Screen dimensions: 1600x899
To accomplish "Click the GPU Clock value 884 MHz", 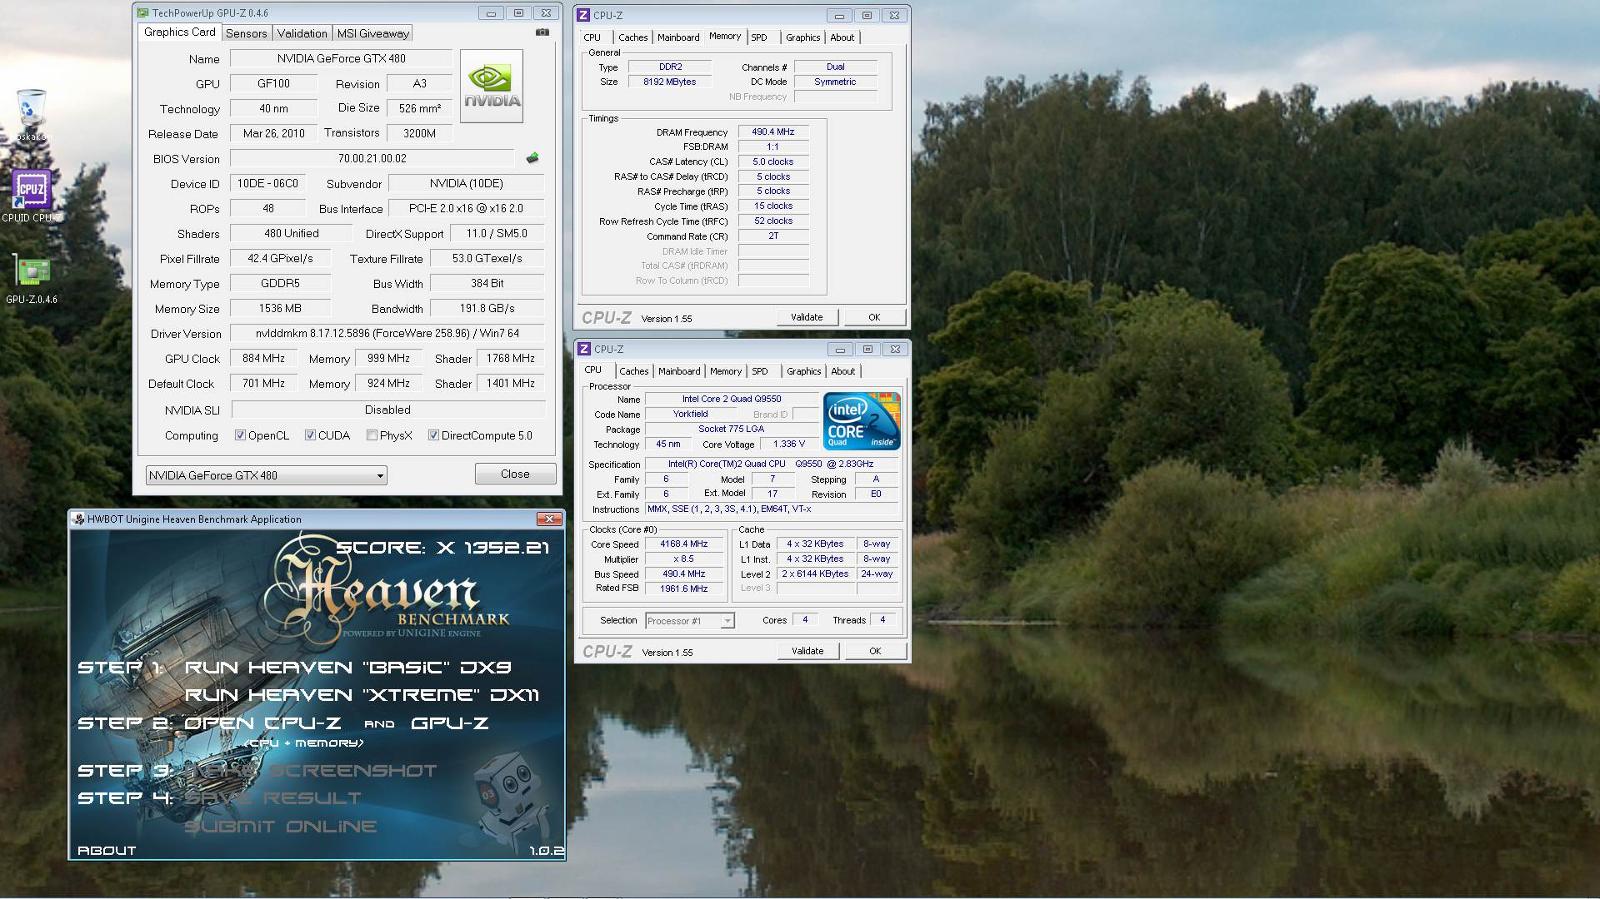I will (264, 358).
